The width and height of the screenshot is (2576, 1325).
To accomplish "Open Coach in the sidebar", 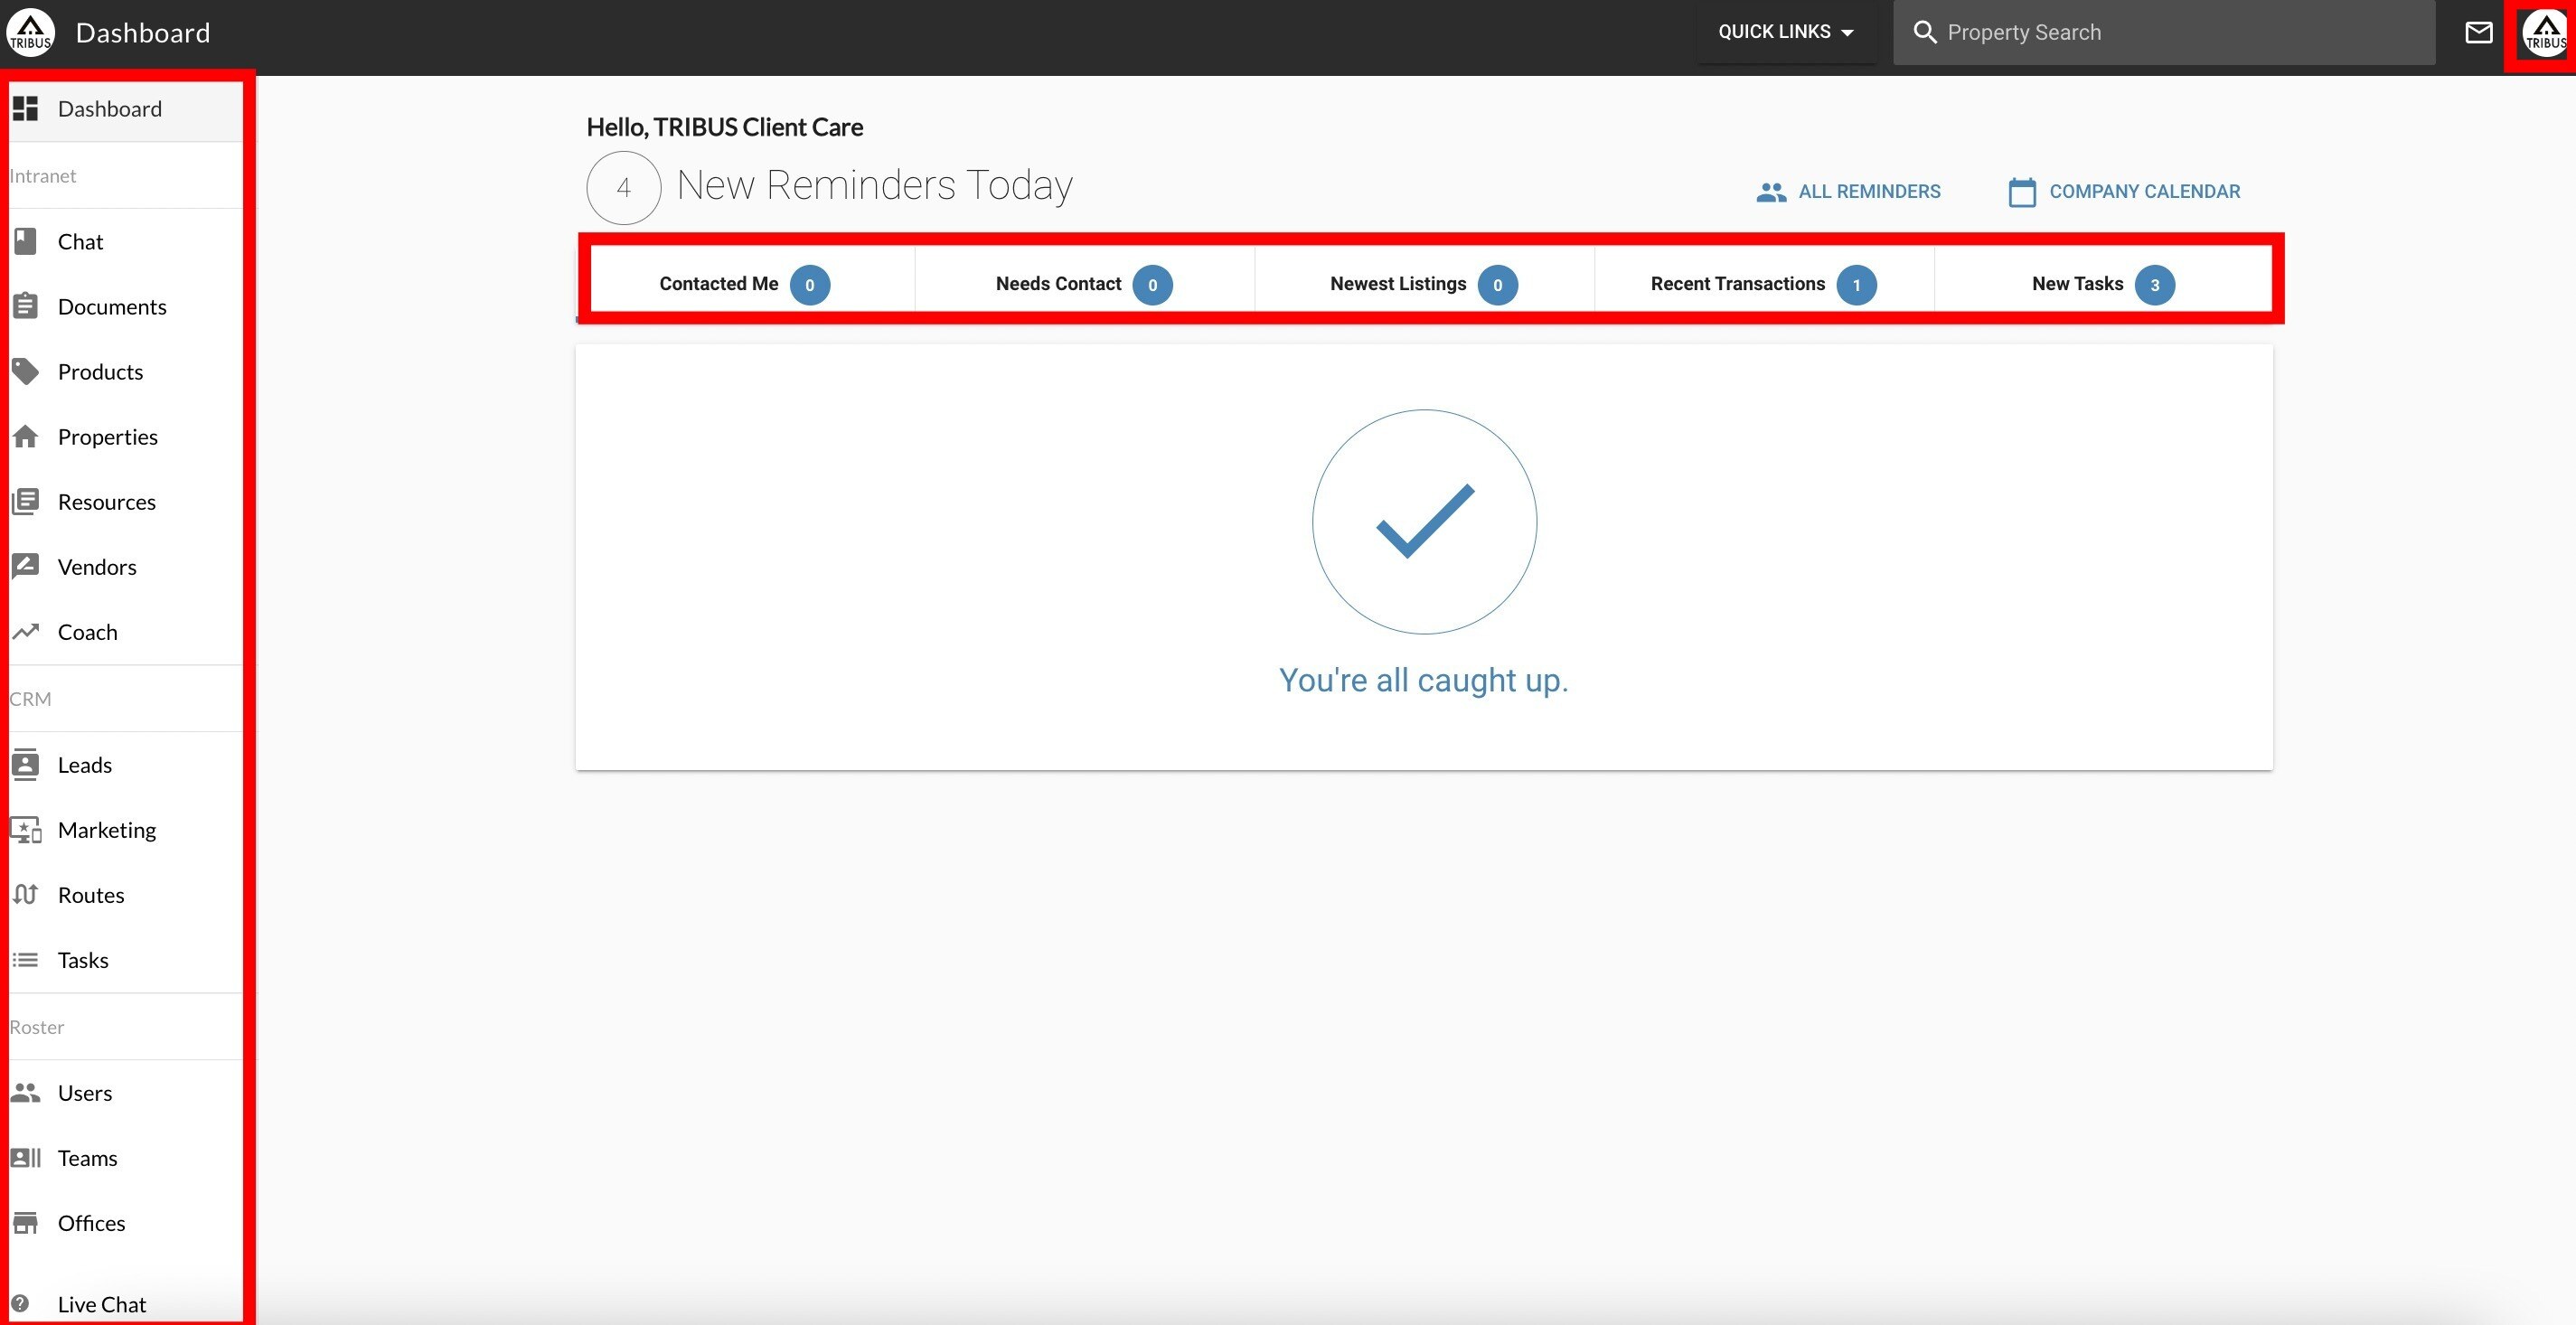I will 126,632.
